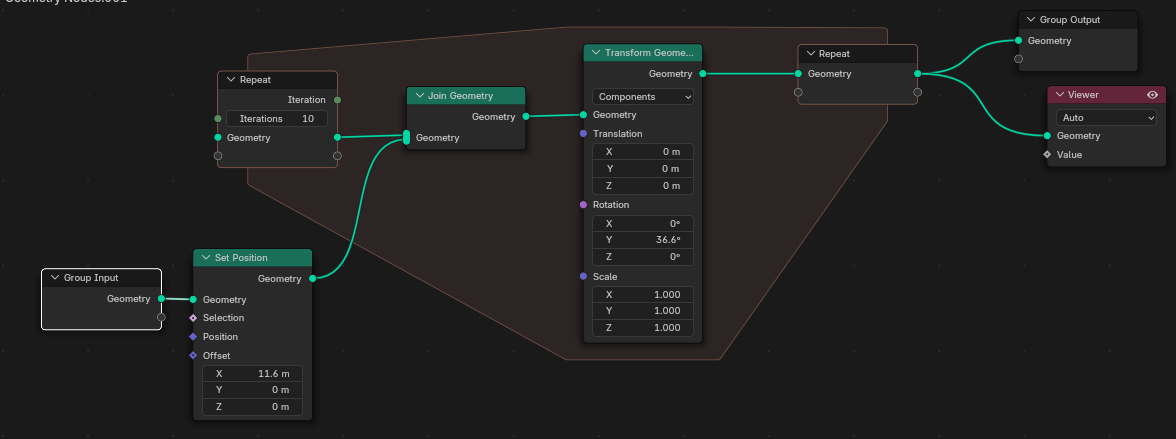Screen dimensions: 1176x439
Task: Click Repeat output node Geometry input socket
Action: [798, 74]
